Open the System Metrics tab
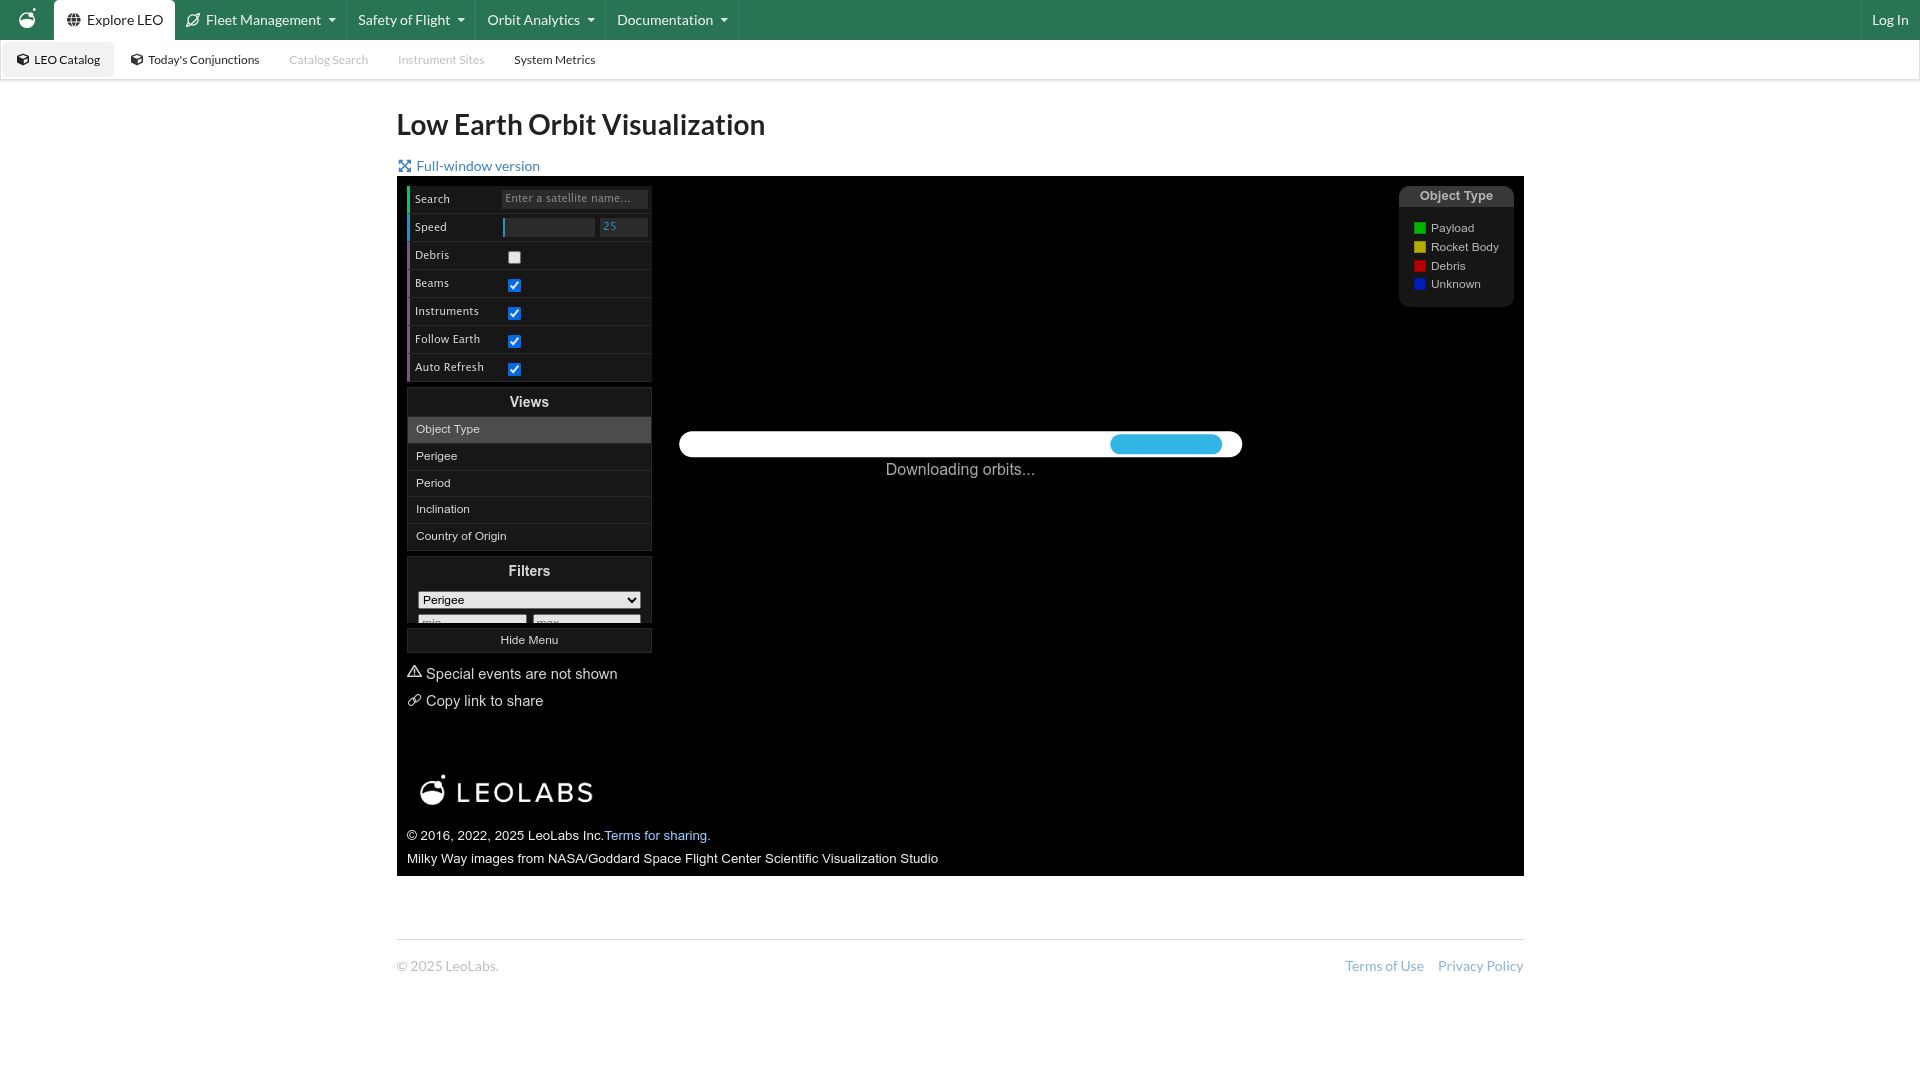Image resolution: width=1920 pixels, height=1080 pixels. (555, 60)
